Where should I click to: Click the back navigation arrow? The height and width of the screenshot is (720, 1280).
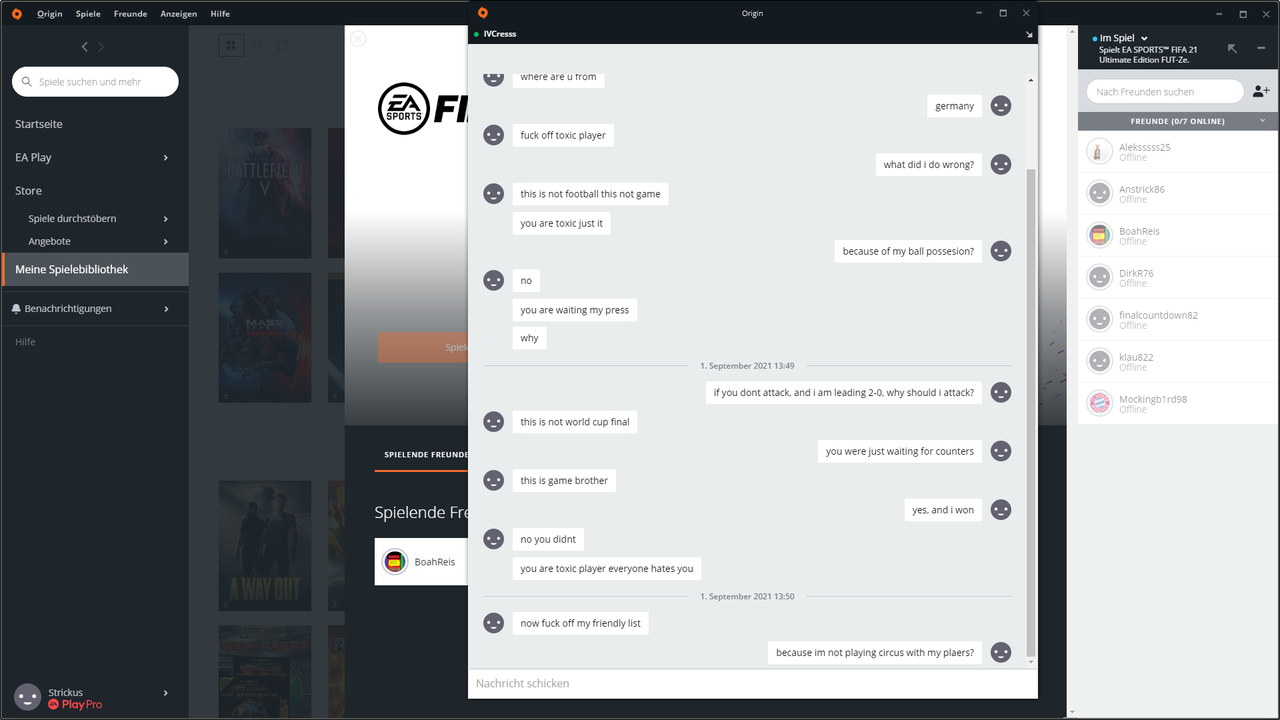pyautogui.click(x=85, y=47)
